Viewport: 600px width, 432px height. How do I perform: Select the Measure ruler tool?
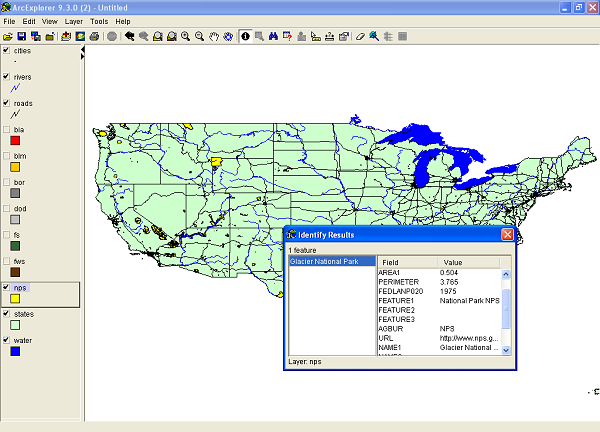[316, 37]
